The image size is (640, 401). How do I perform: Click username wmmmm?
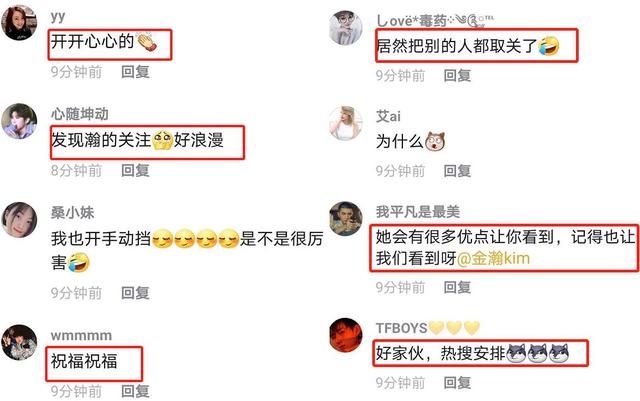pyautogui.click(x=81, y=336)
